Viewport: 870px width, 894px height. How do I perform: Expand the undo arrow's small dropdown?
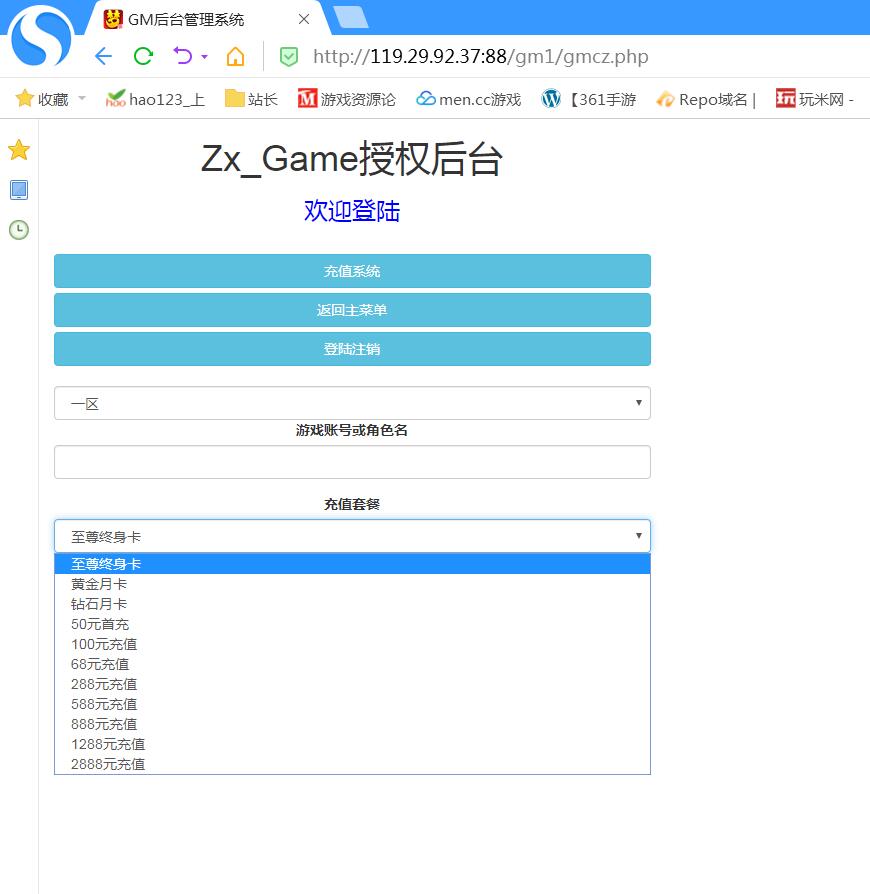tap(204, 57)
